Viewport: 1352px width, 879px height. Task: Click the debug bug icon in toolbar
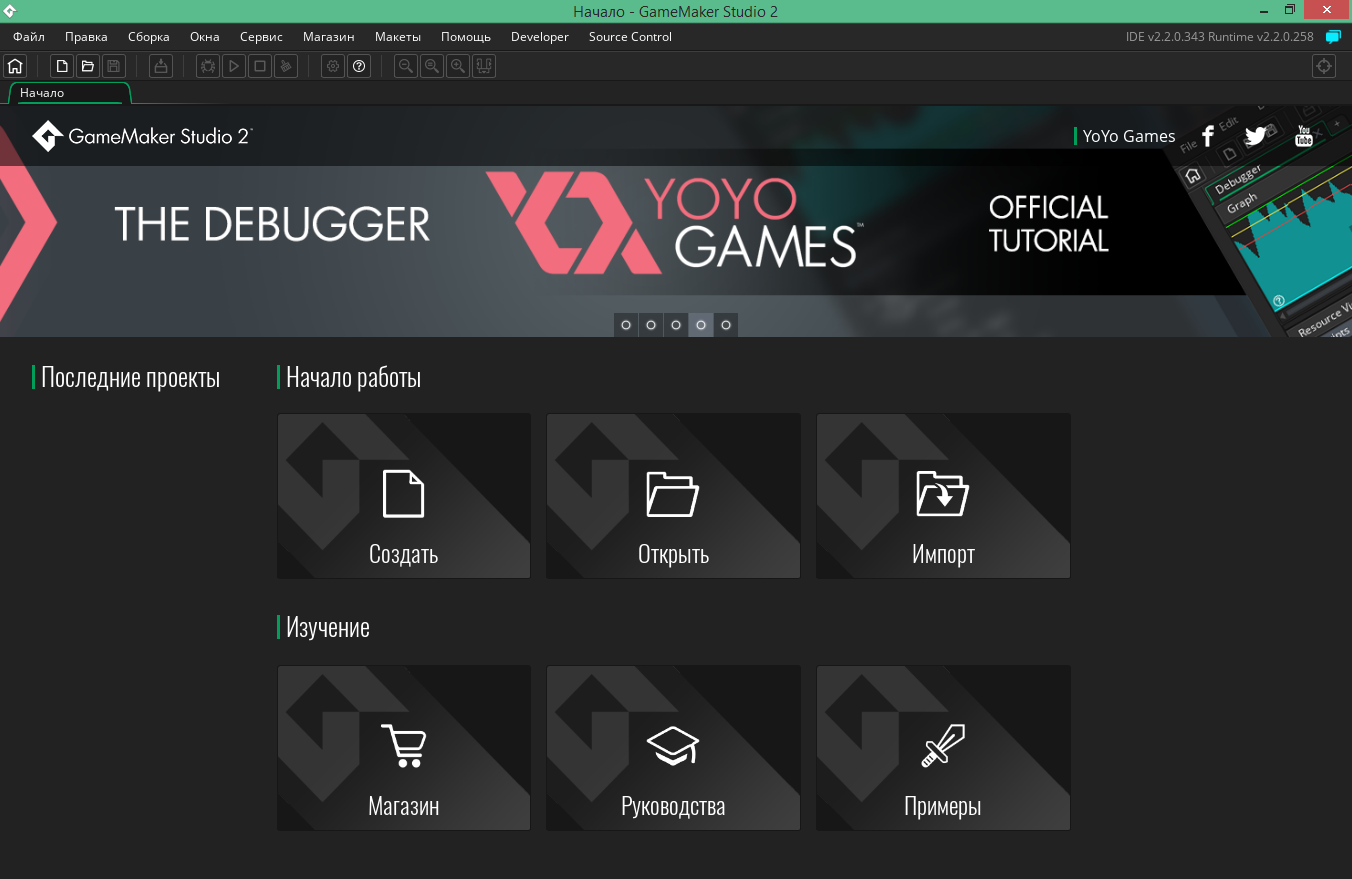pos(208,67)
